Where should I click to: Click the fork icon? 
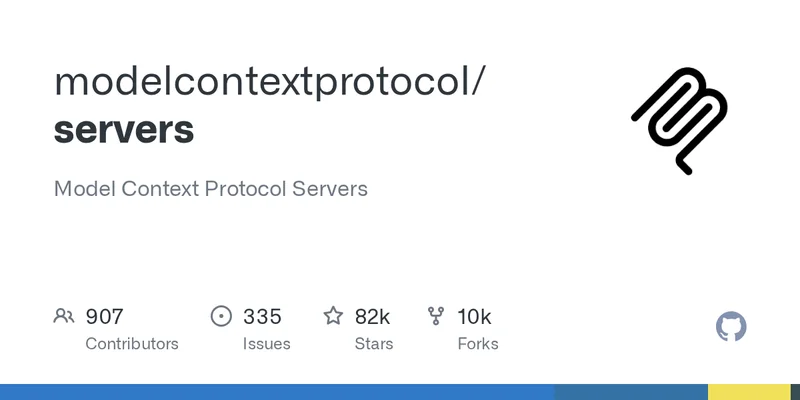436,317
